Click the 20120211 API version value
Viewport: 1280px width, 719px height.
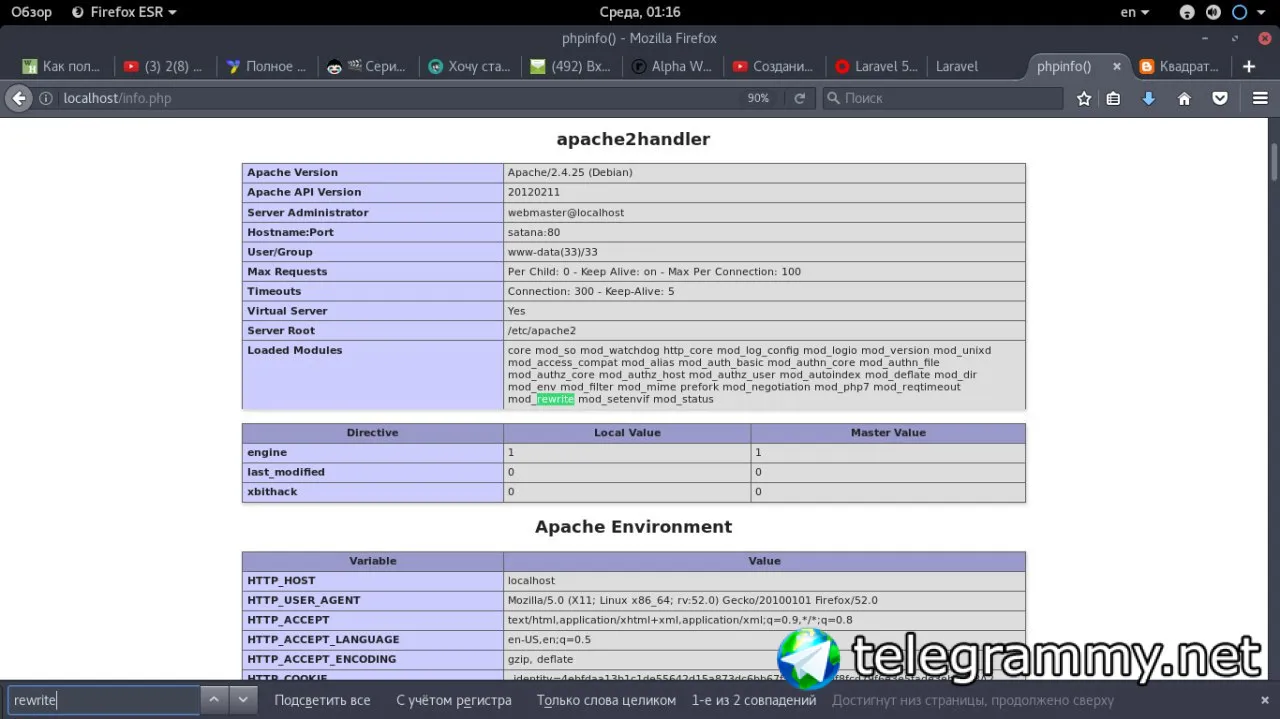[534, 192]
